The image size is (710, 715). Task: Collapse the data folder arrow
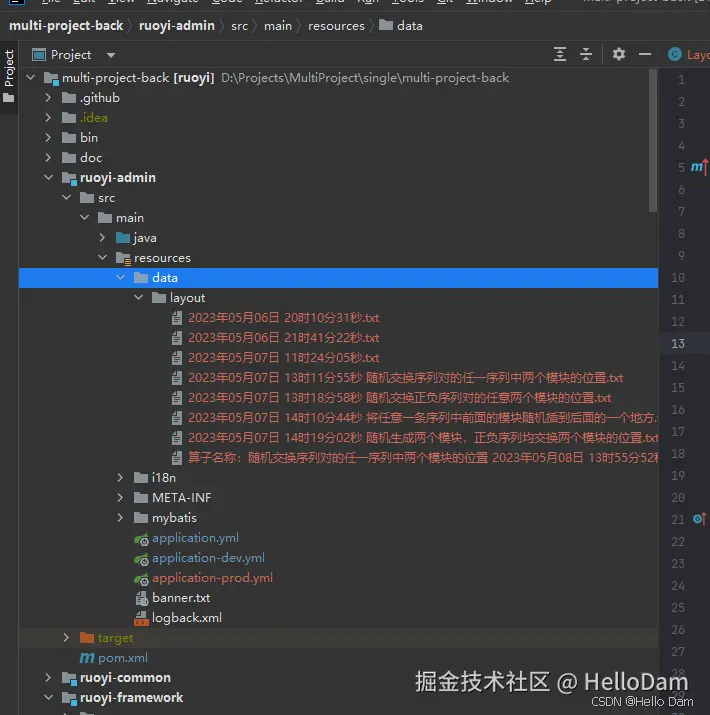120,278
